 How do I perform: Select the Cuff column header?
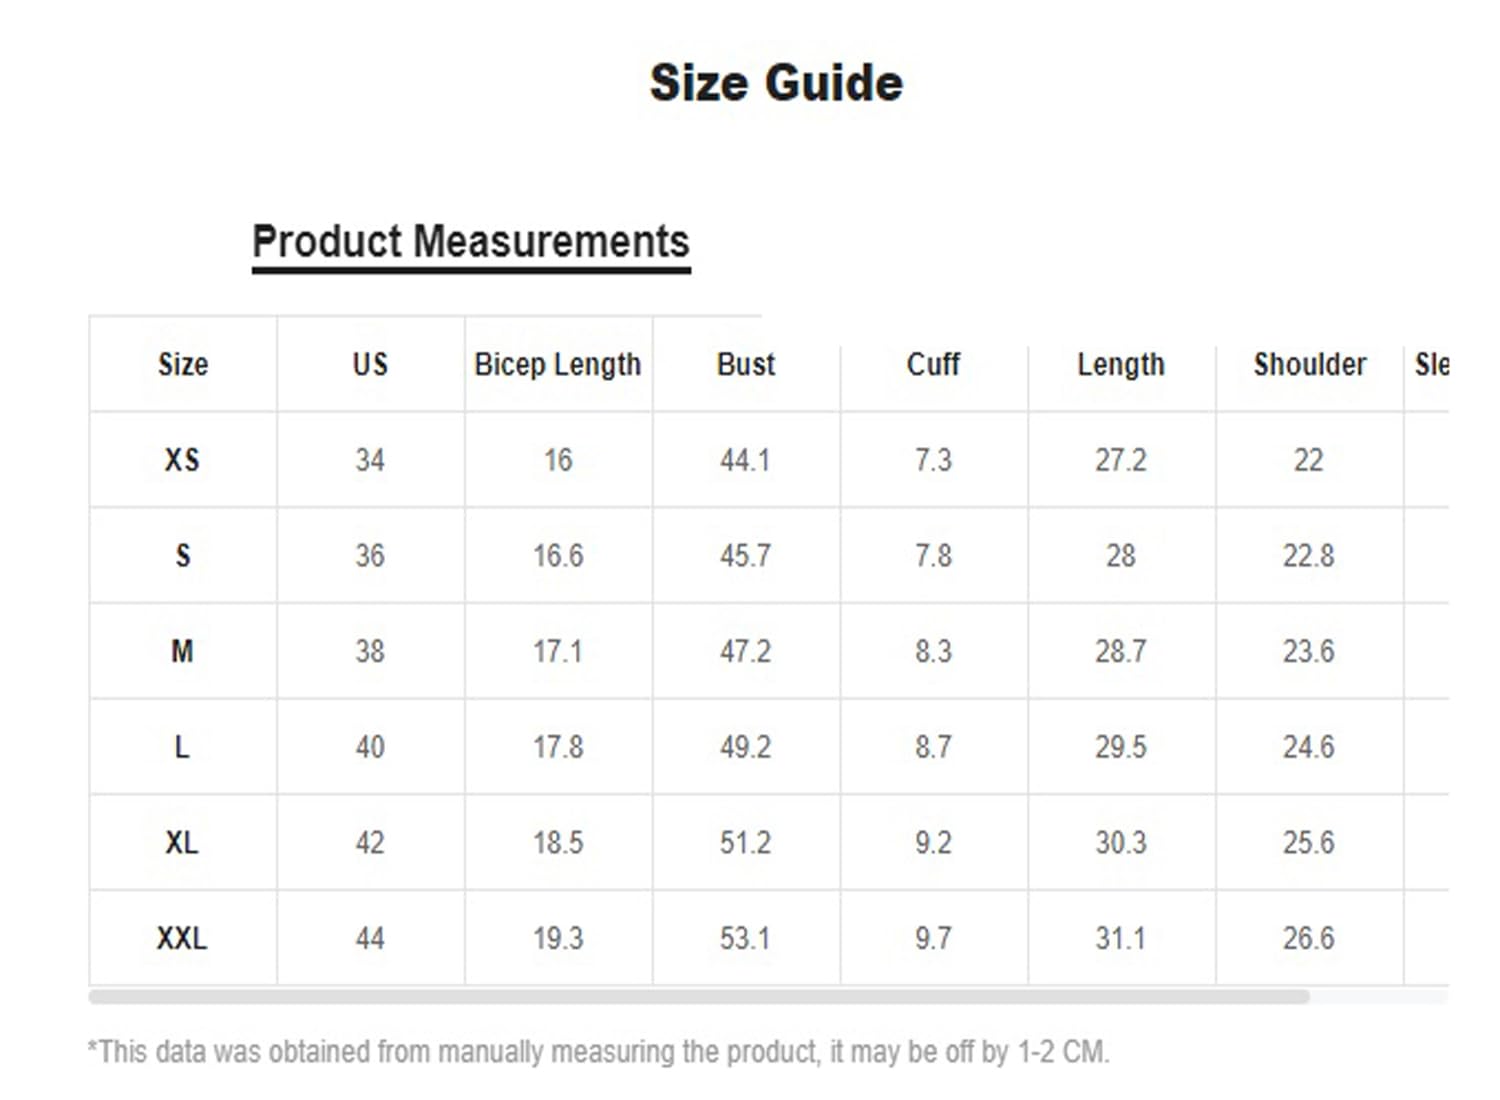coord(933,364)
